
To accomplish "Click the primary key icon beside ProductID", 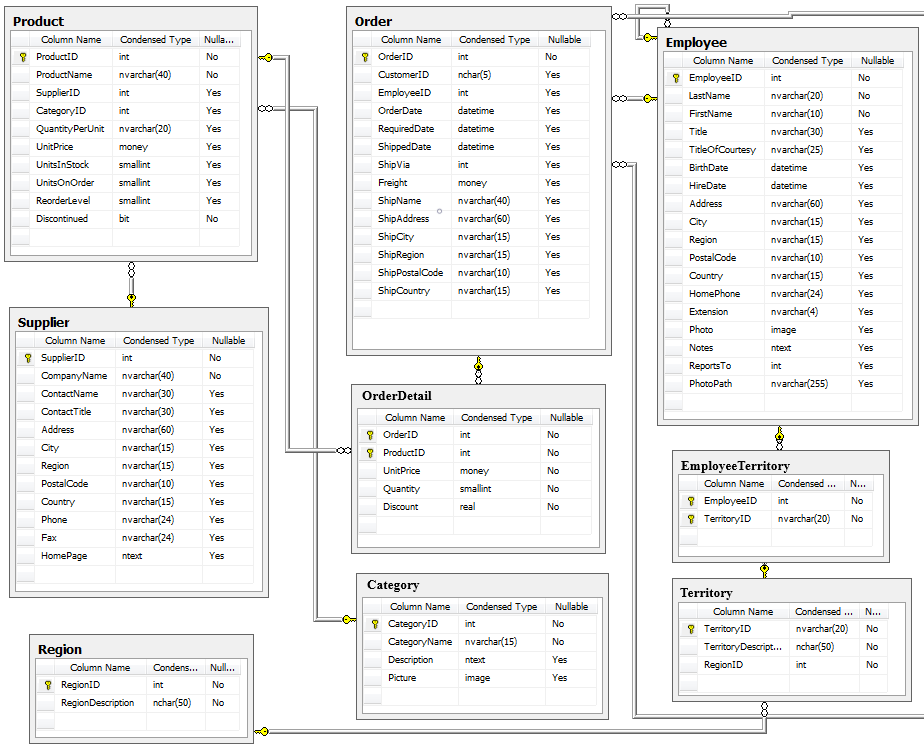I will (23, 57).
